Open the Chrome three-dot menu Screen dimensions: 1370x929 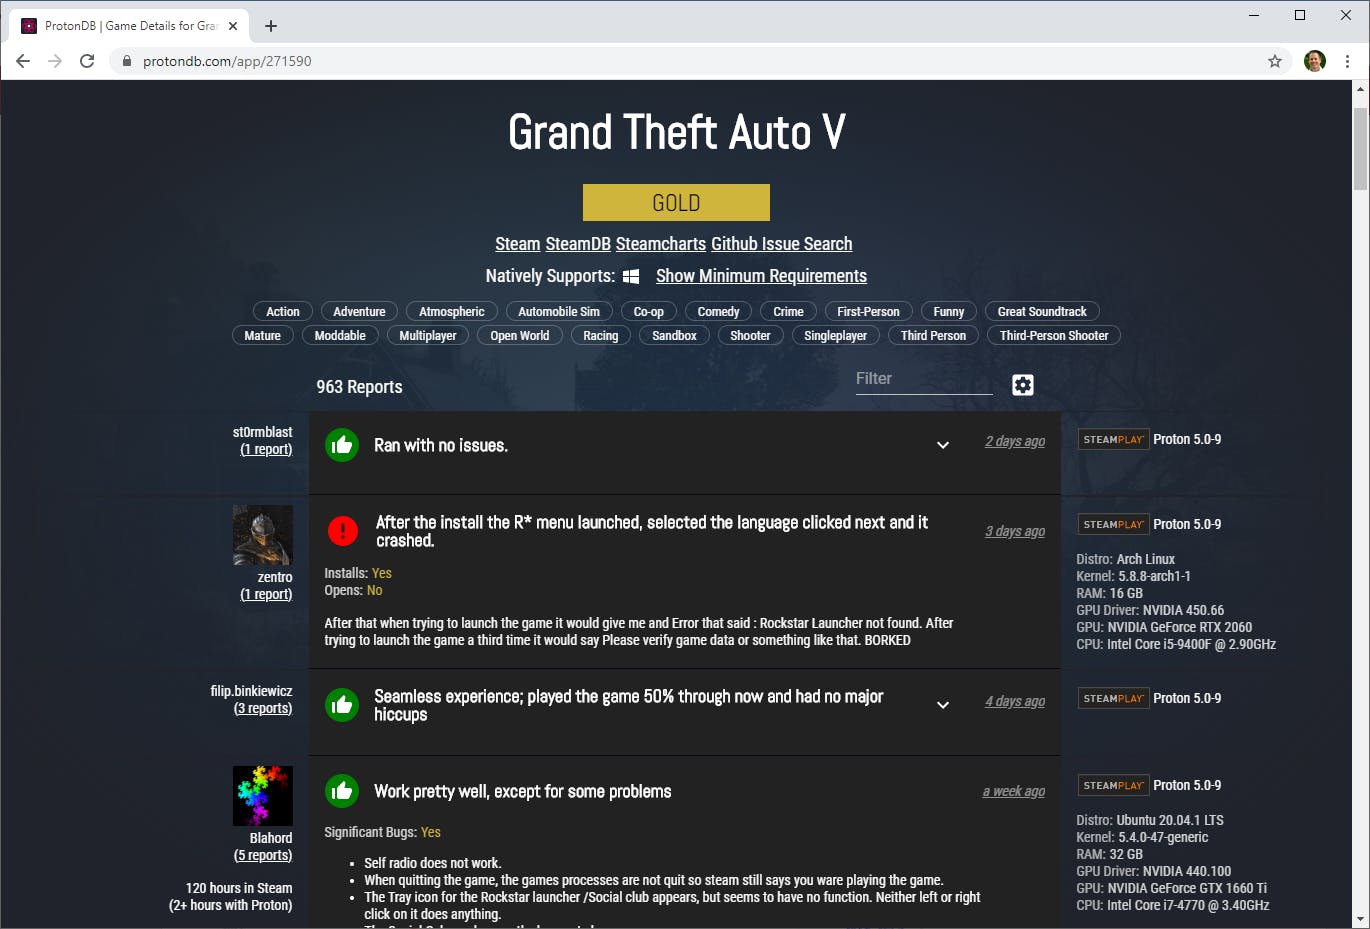point(1347,61)
